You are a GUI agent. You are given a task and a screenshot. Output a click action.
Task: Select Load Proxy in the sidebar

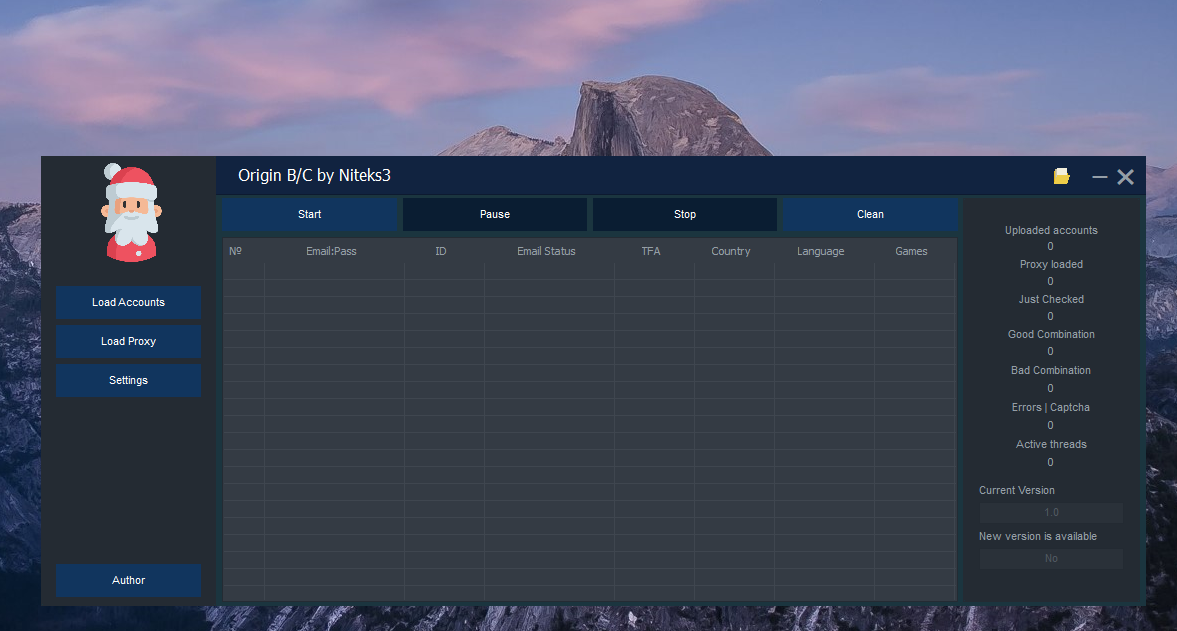pyautogui.click(x=128, y=341)
